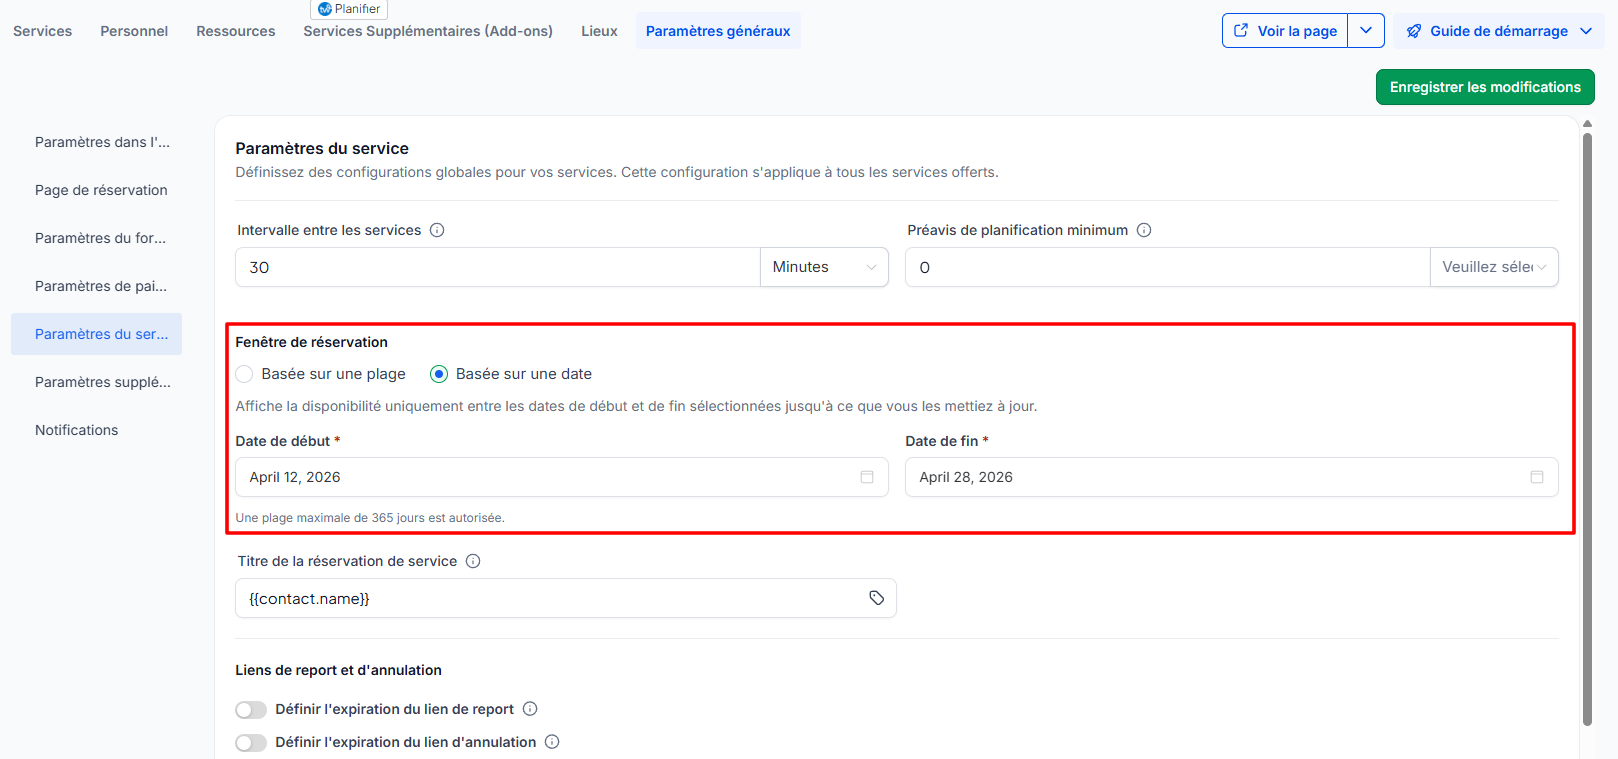The height and width of the screenshot is (759, 1618).
Task: Open calendar icon in Date de début field
Action: point(867,477)
